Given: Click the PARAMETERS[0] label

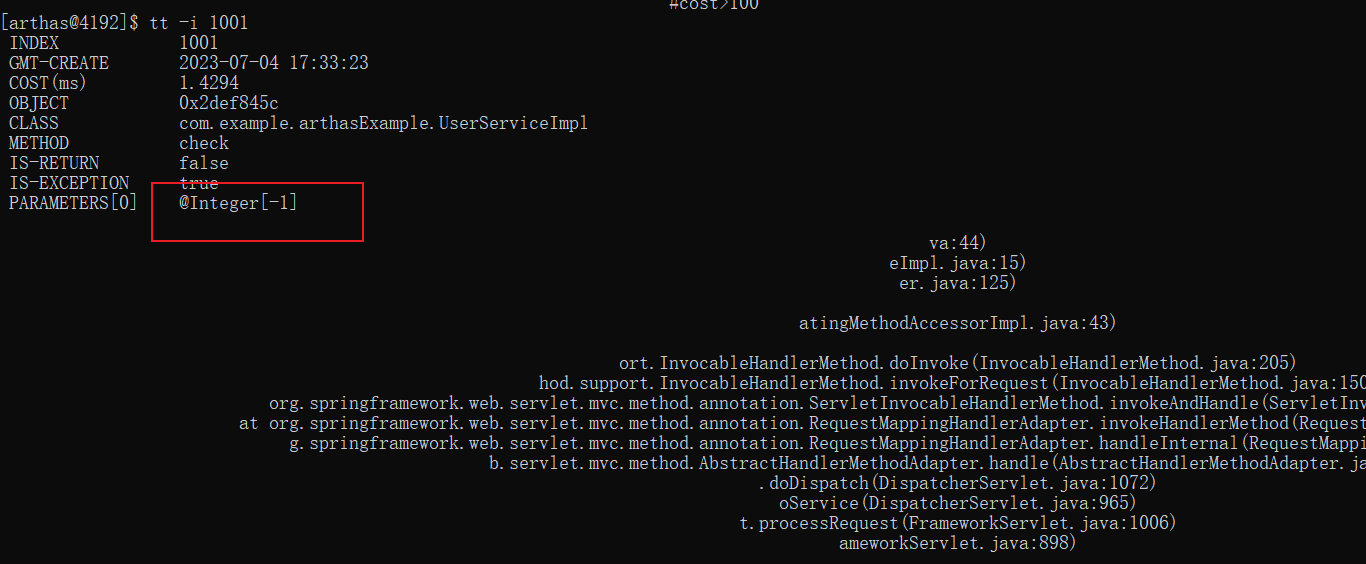Looking at the screenshot, I should pyautogui.click(x=73, y=203).
